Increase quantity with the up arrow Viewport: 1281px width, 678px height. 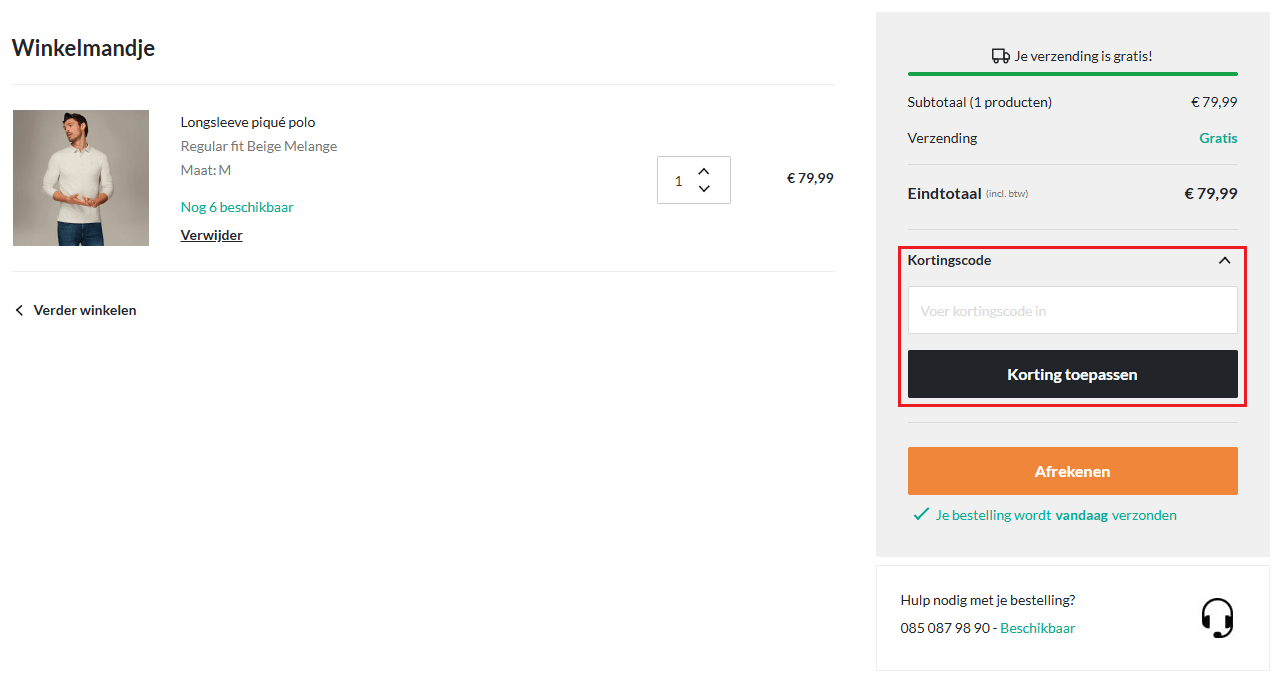(704, 171)
